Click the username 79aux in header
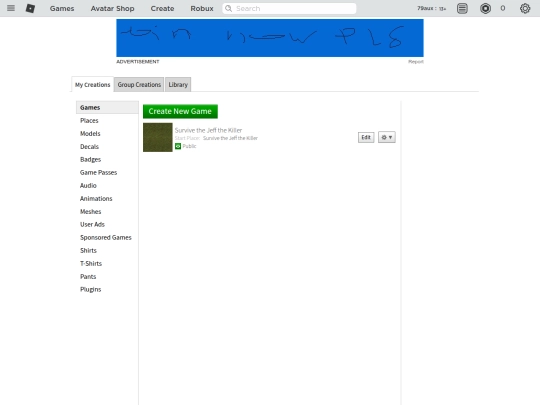This screenshot has width=540, height=405. 425,8
